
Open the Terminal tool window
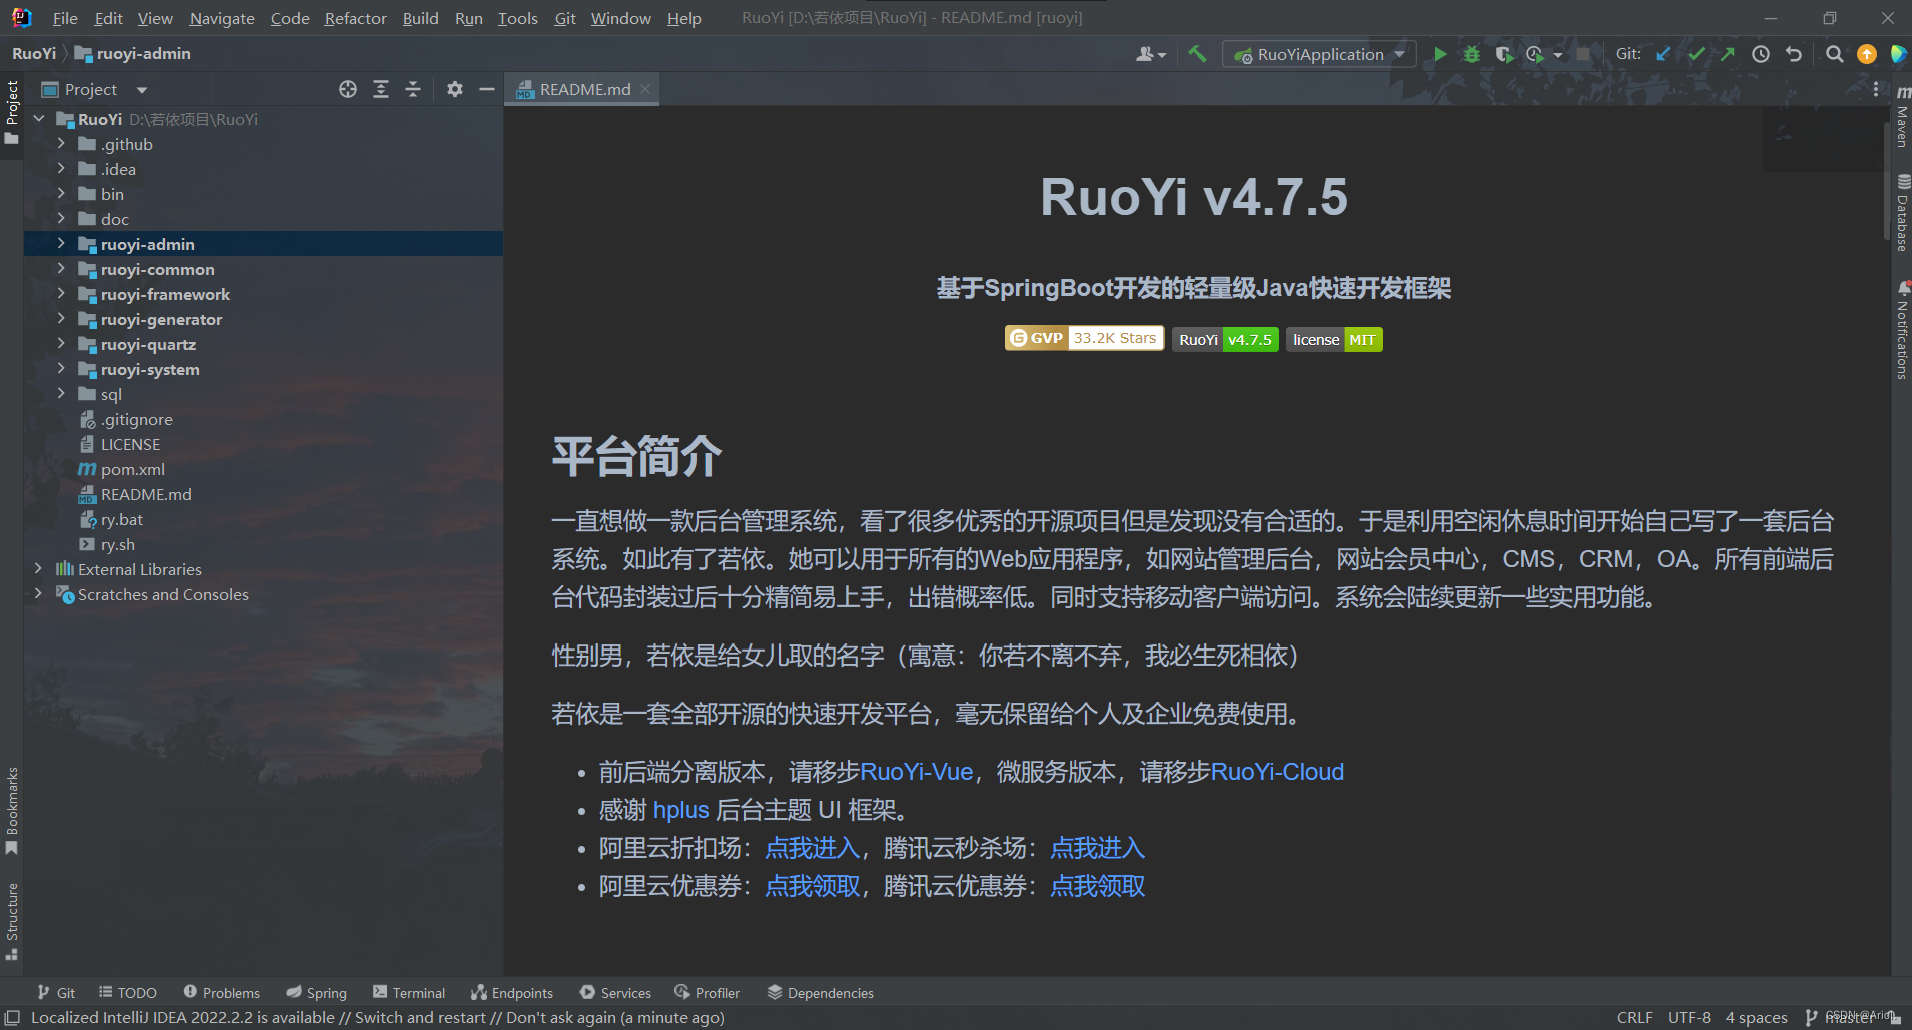pos(409,993)
